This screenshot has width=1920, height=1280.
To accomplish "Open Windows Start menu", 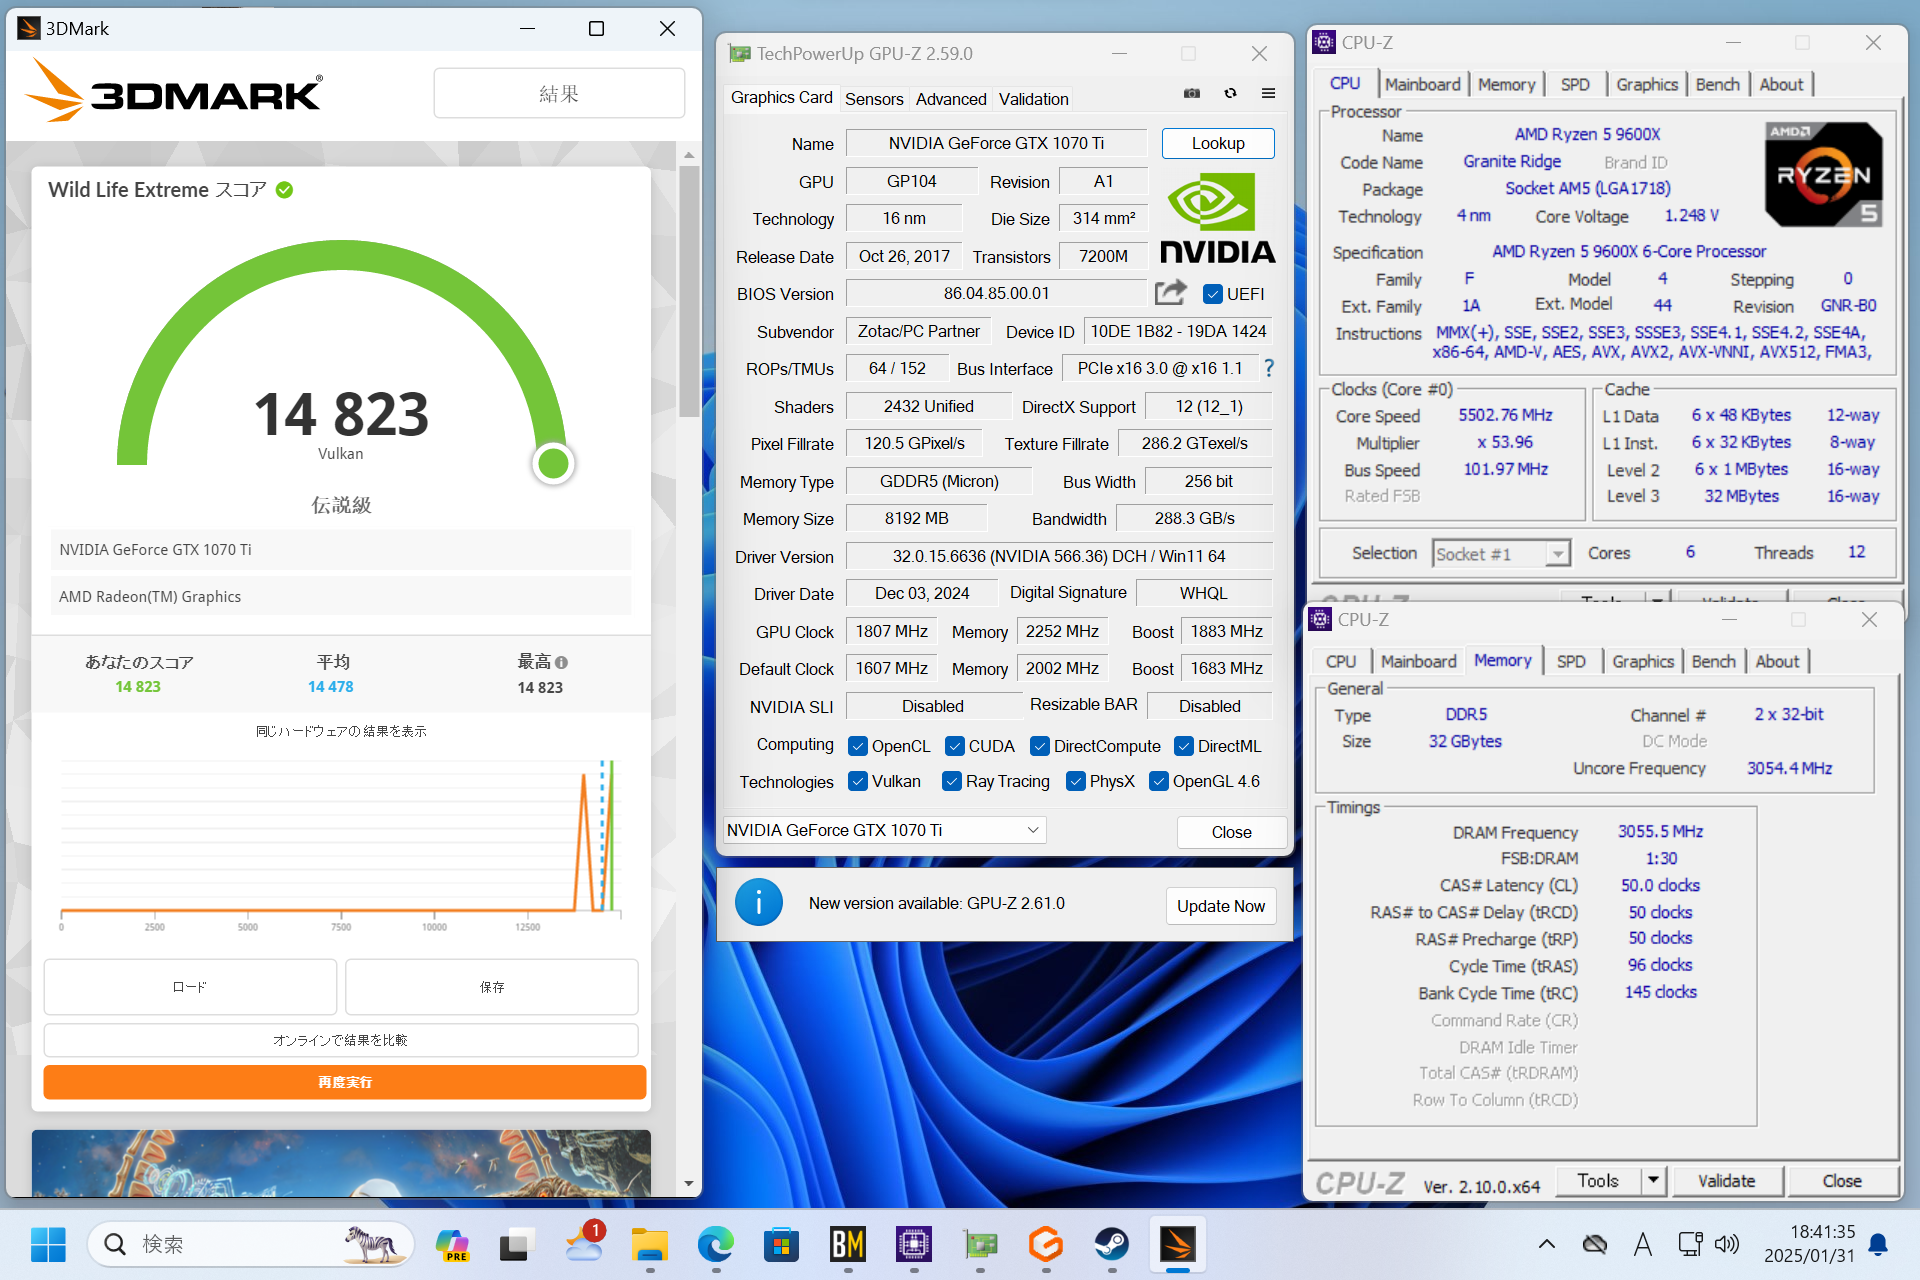I will (47, 1244).
